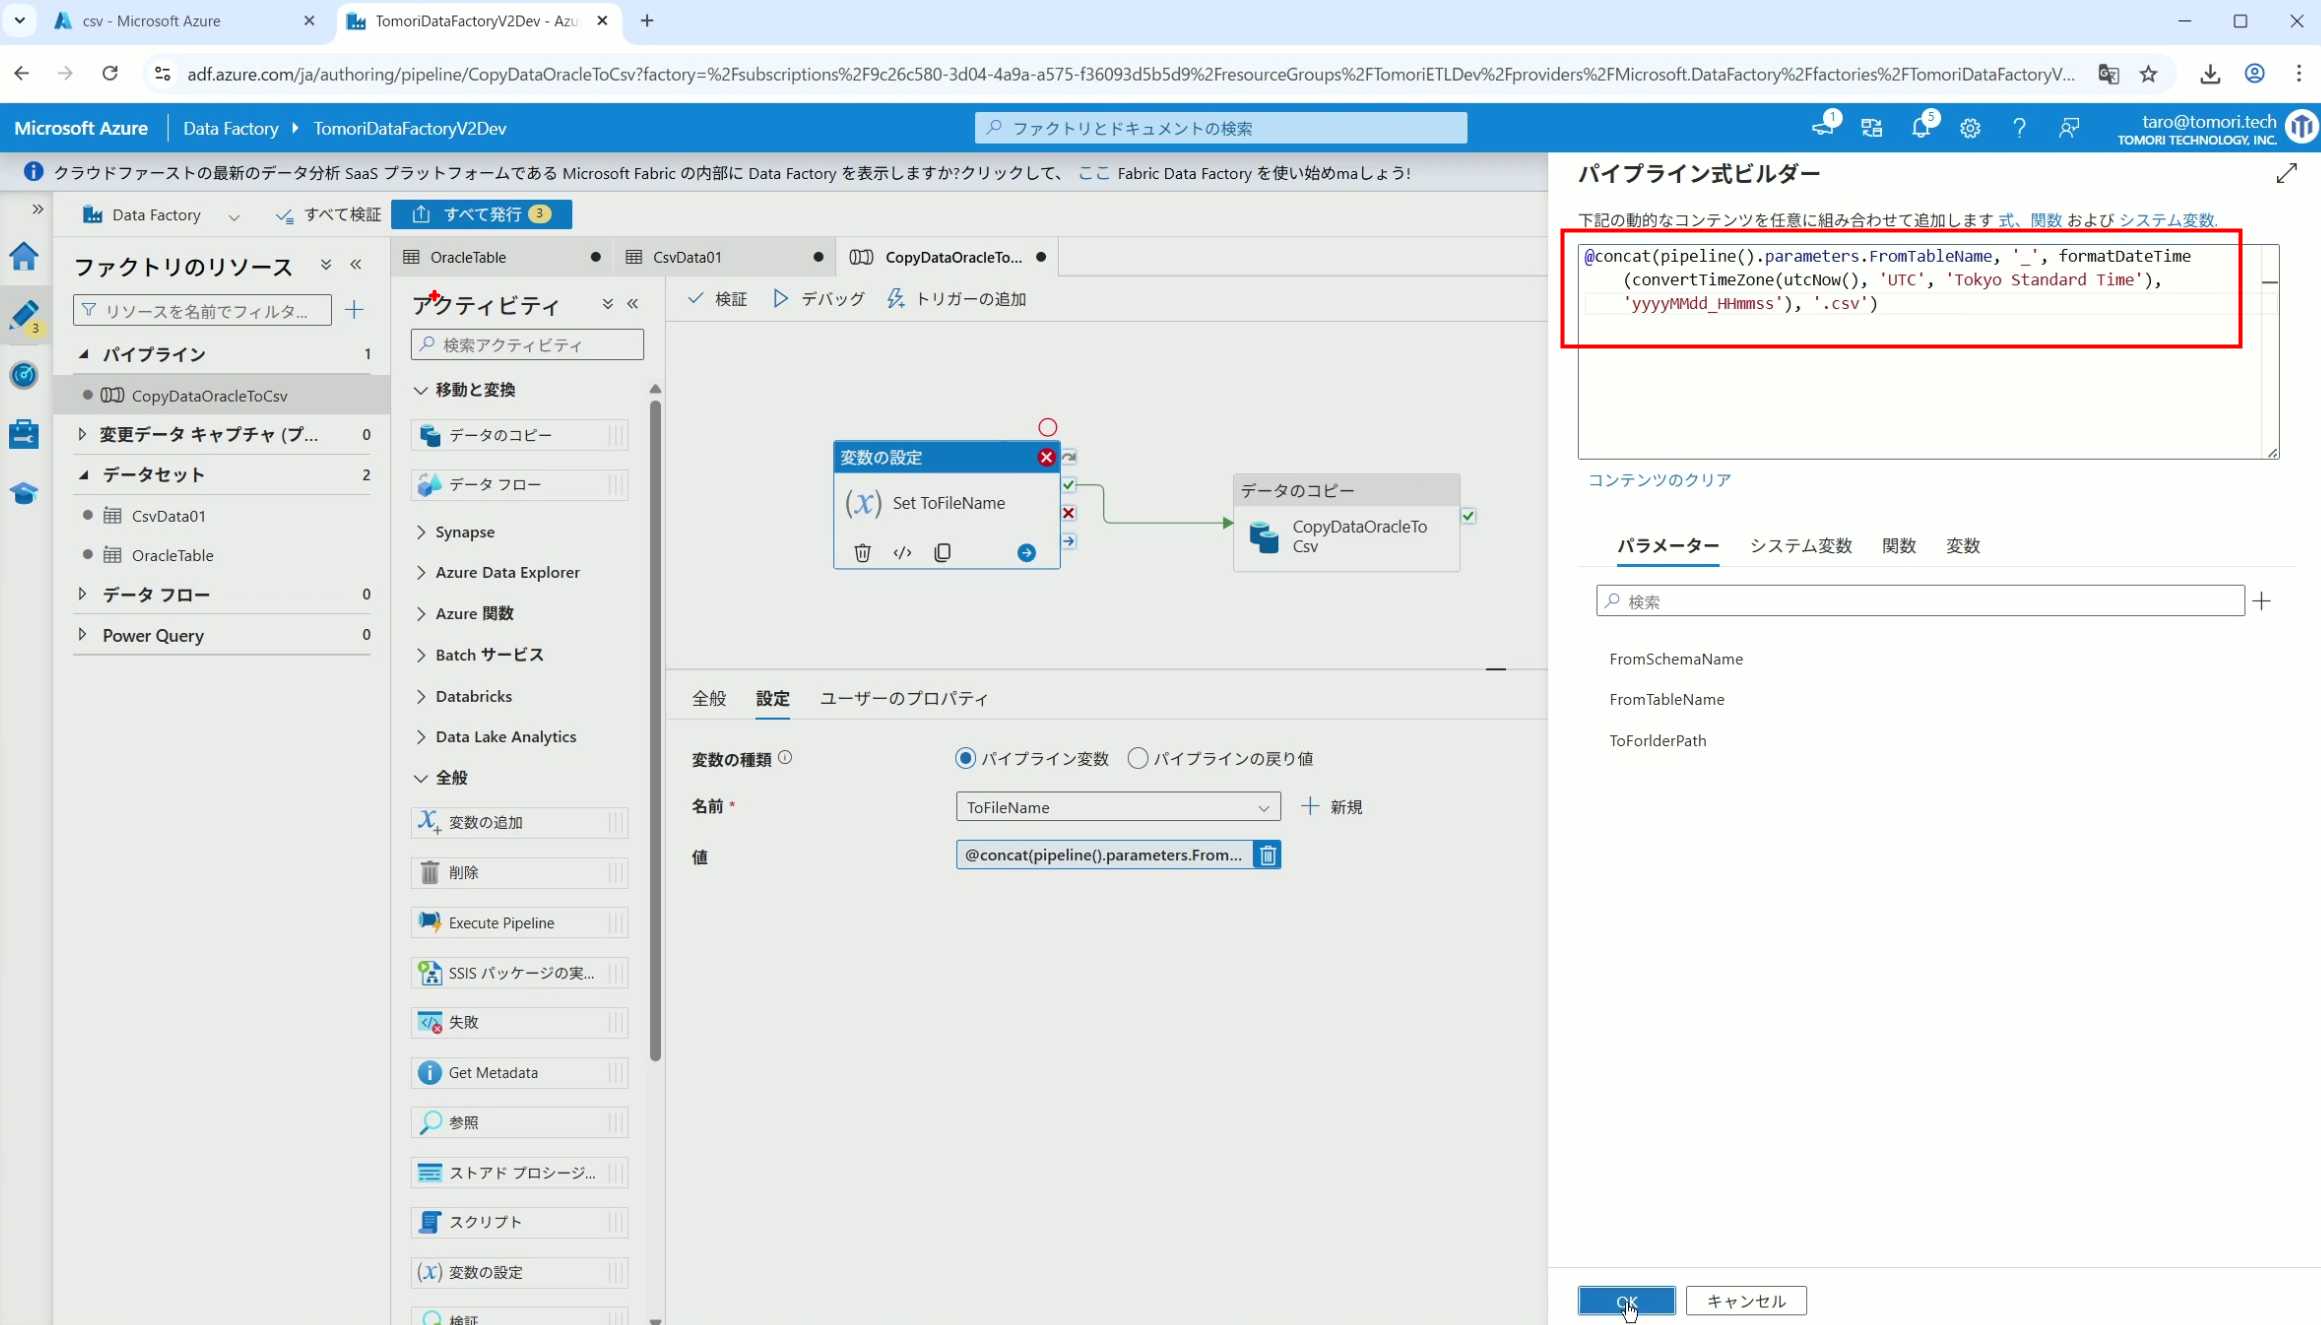The height and width of the screenshot is (1325, 2321).
Task: Select the パイプライン変数 radio button
Action: (965, 758)
